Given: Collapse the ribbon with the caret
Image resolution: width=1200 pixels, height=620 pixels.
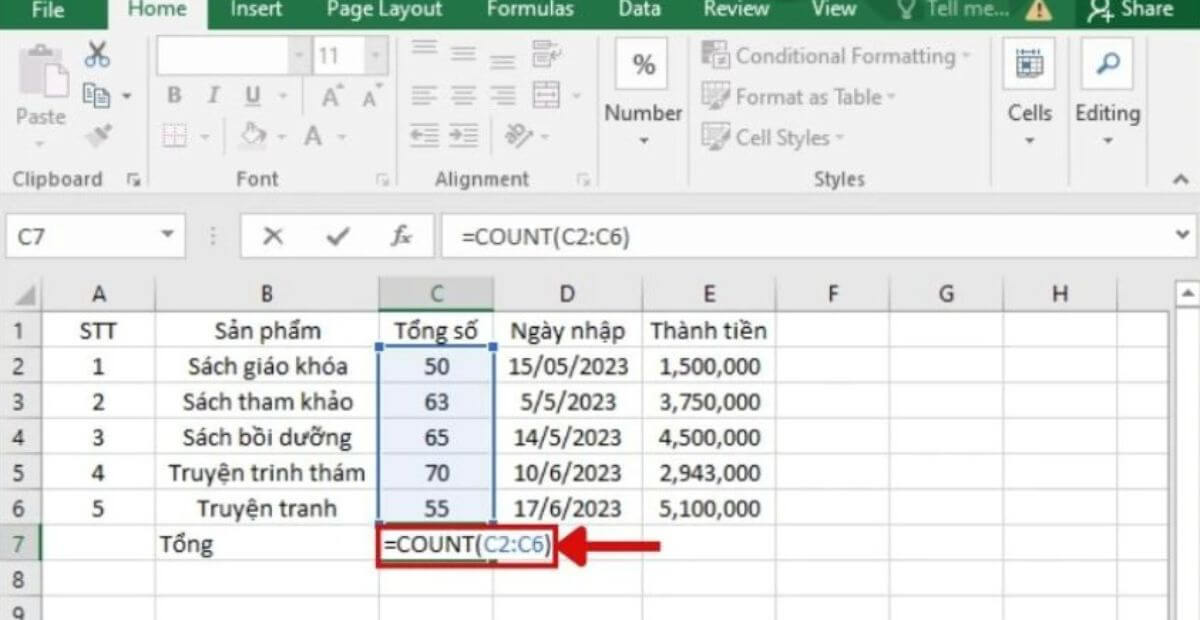Looking at the screenshot, I should [x=1179, y=180].
